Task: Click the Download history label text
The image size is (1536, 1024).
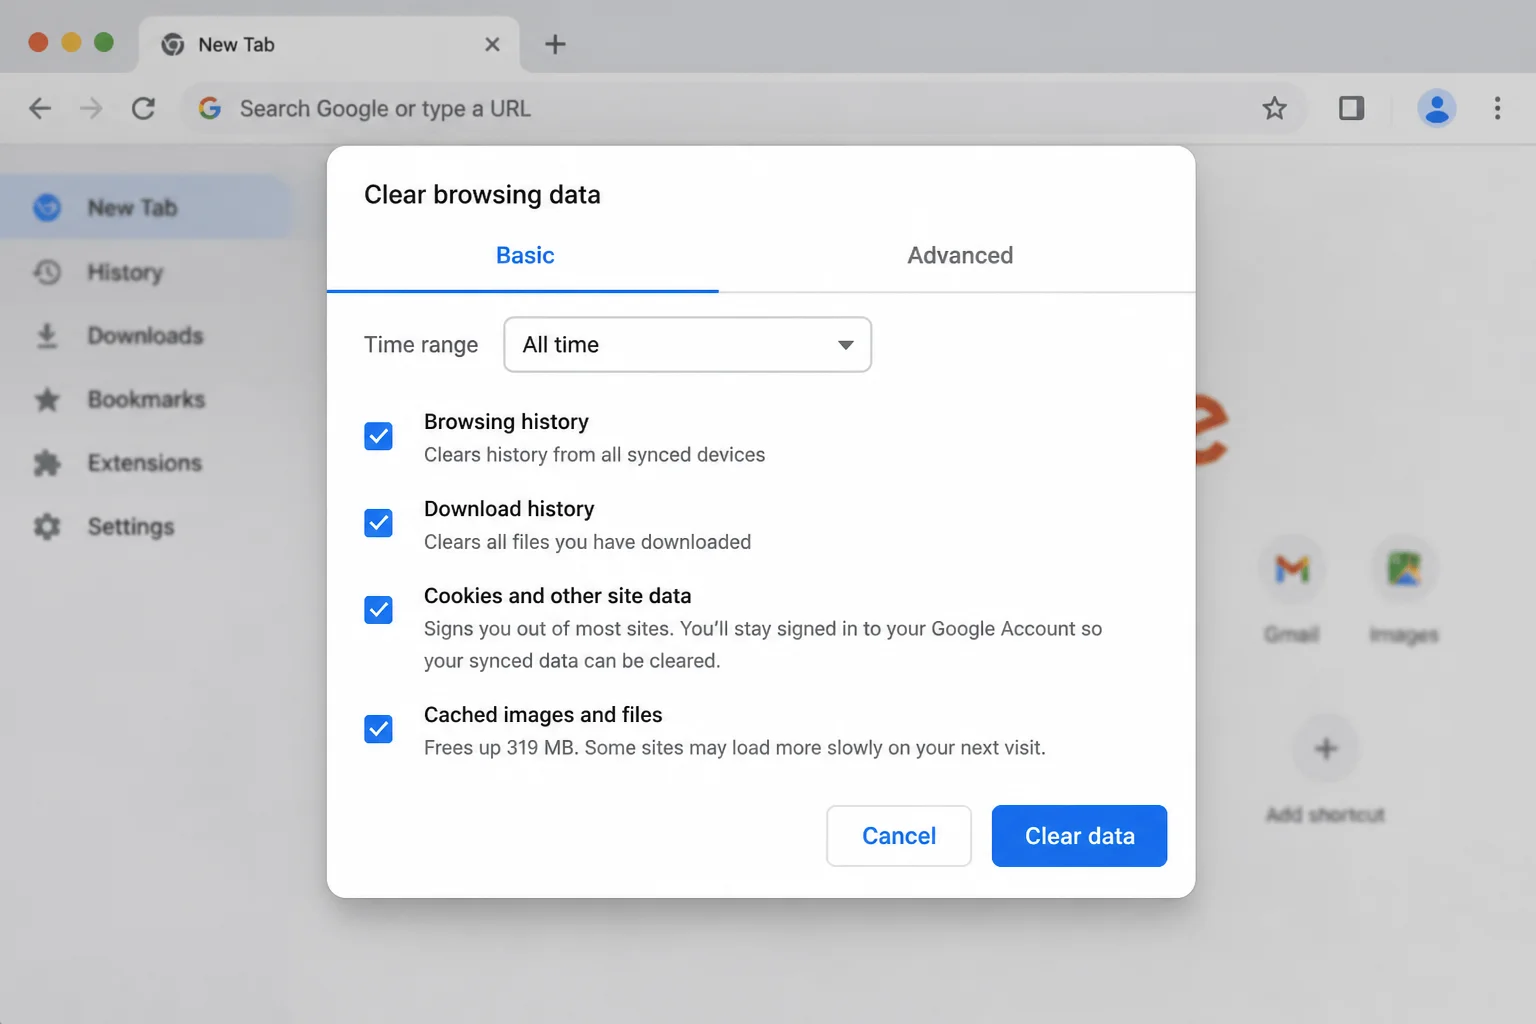Action: tap(509, 509)
